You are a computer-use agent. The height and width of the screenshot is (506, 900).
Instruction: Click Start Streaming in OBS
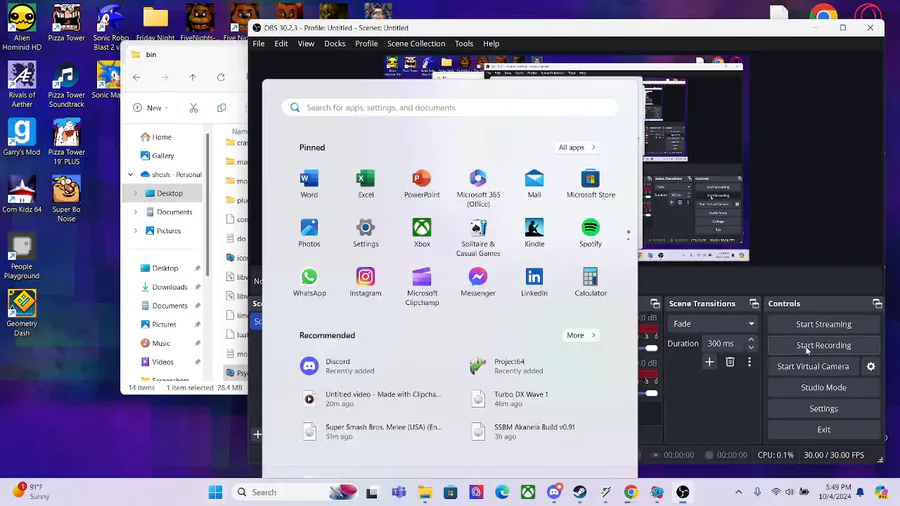824,324
